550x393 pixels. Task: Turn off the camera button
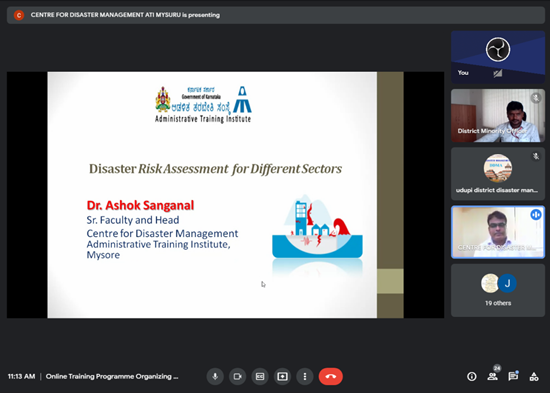(x=237, y=377)
